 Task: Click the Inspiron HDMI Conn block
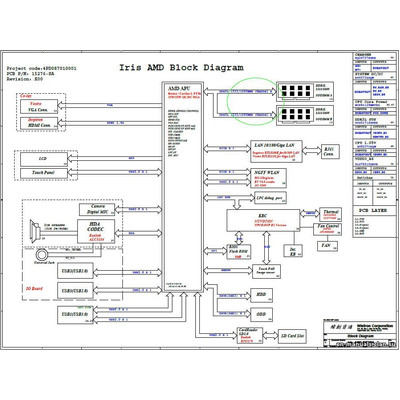click(39, 123)
